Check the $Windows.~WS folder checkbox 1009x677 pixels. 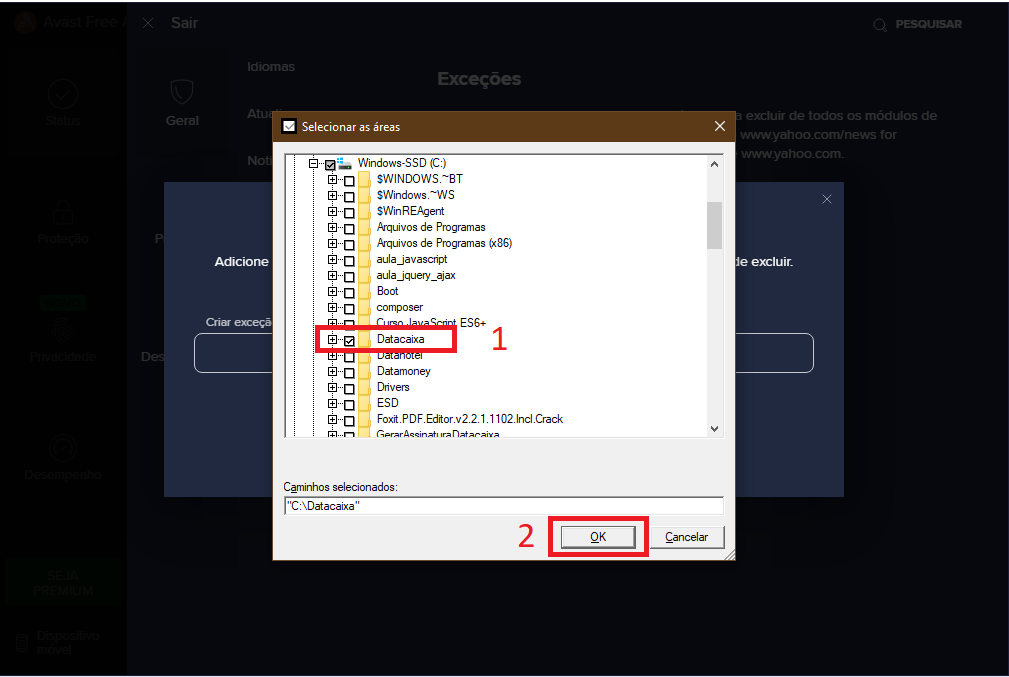click(x=349, y=197)
